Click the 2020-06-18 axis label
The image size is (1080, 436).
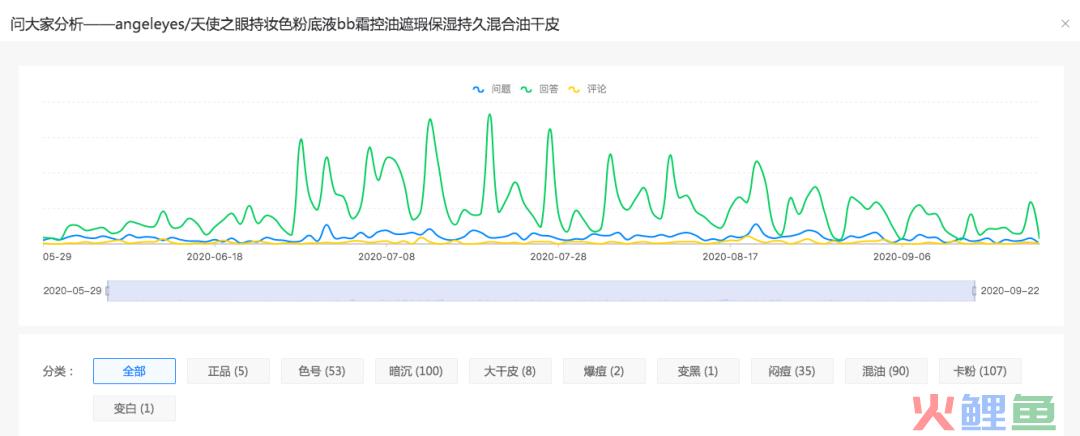pos(215,256)
